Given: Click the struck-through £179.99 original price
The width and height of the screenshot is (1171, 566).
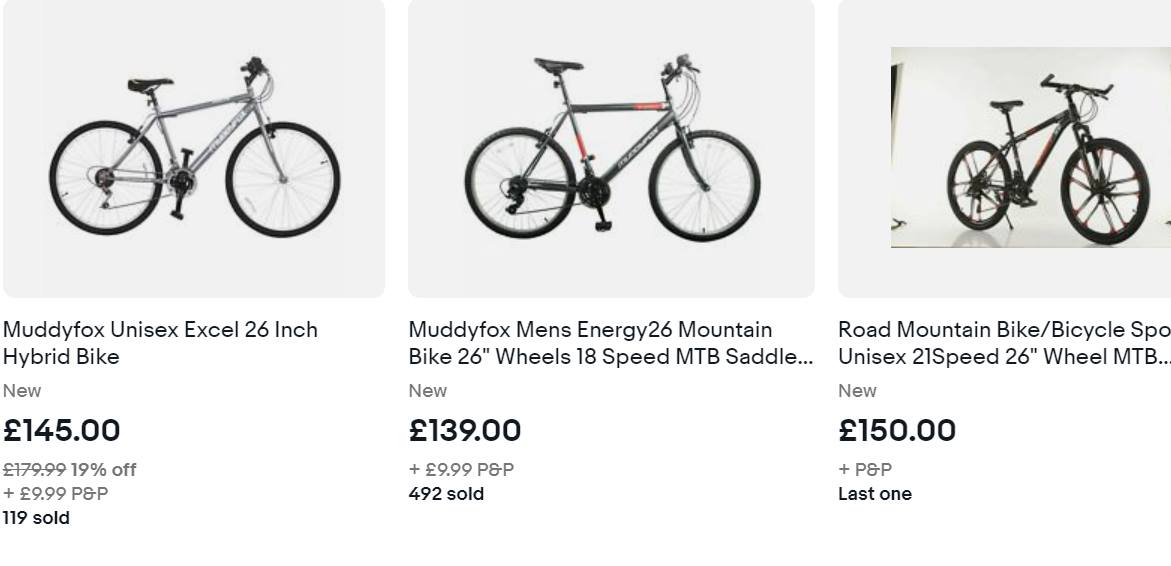Looking at the screenshot, I should click(34, 469).
